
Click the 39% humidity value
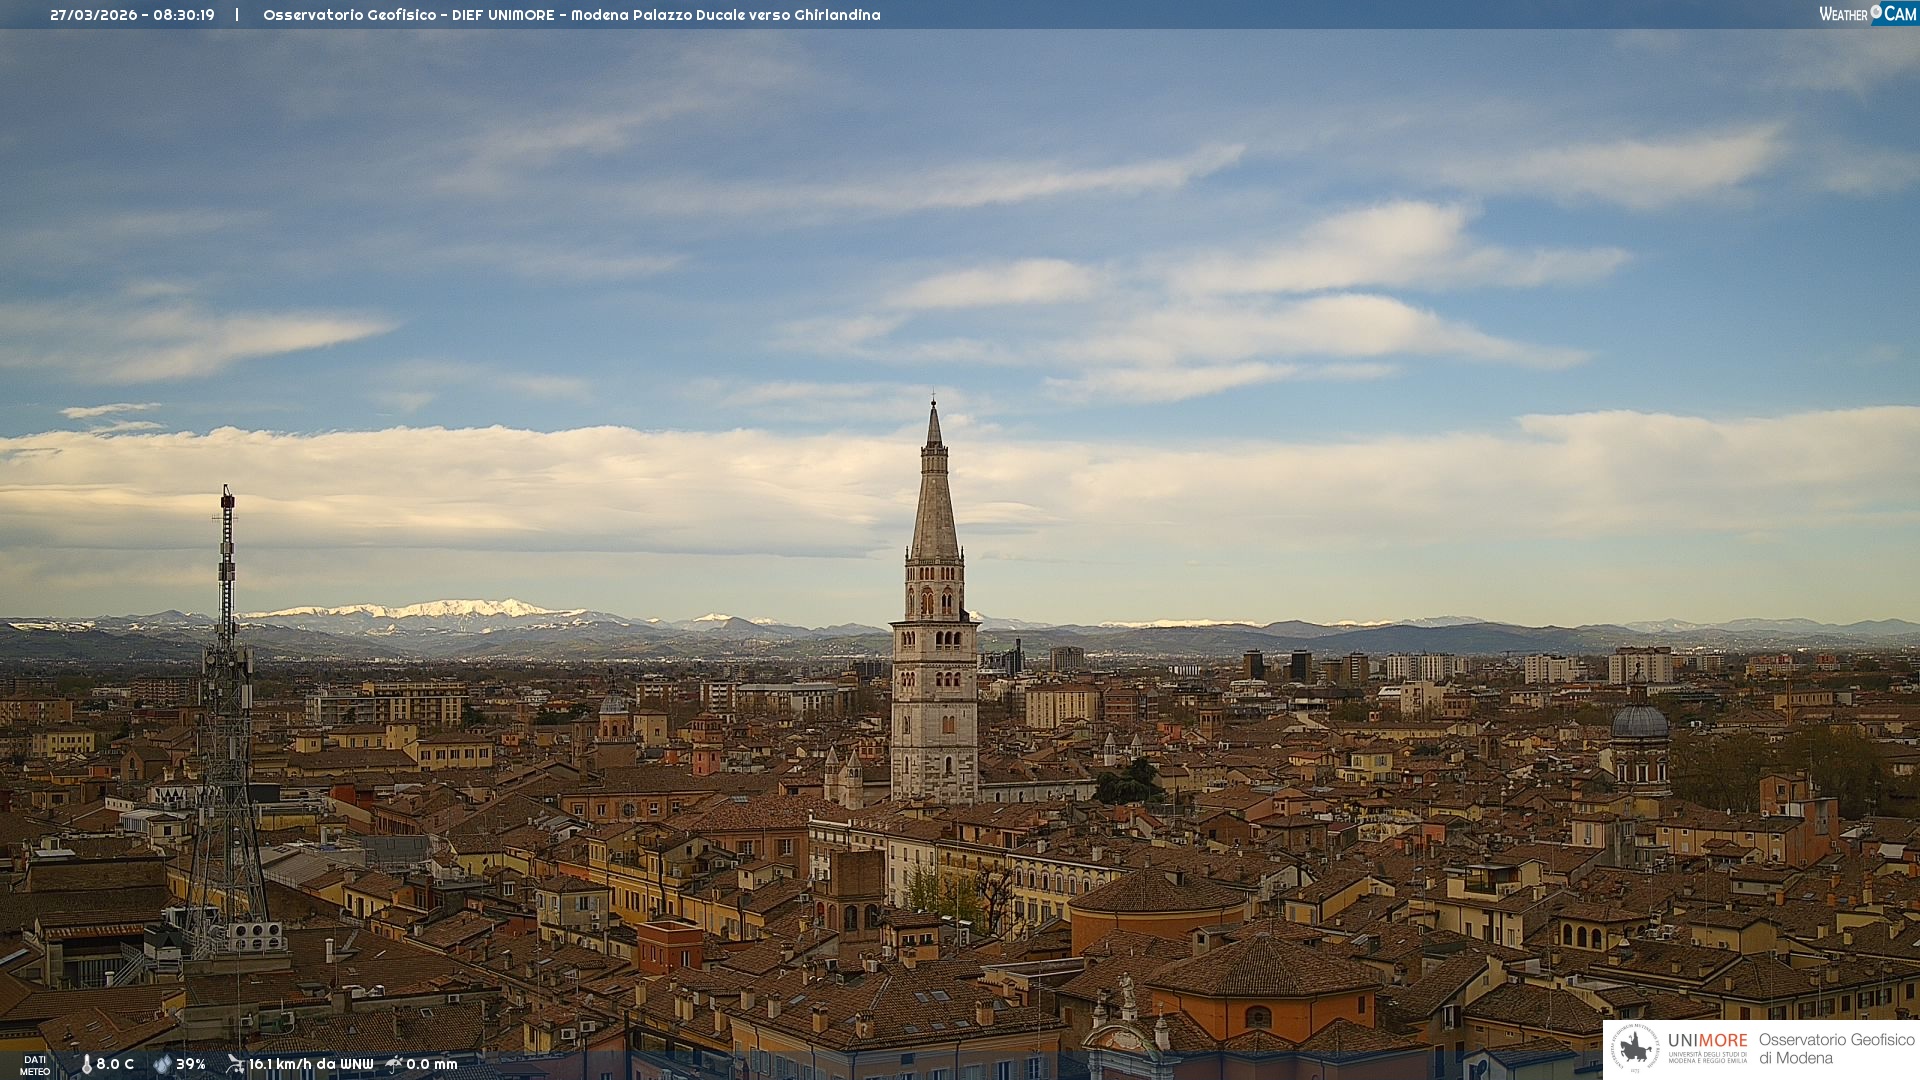(x=191, y=1064)
